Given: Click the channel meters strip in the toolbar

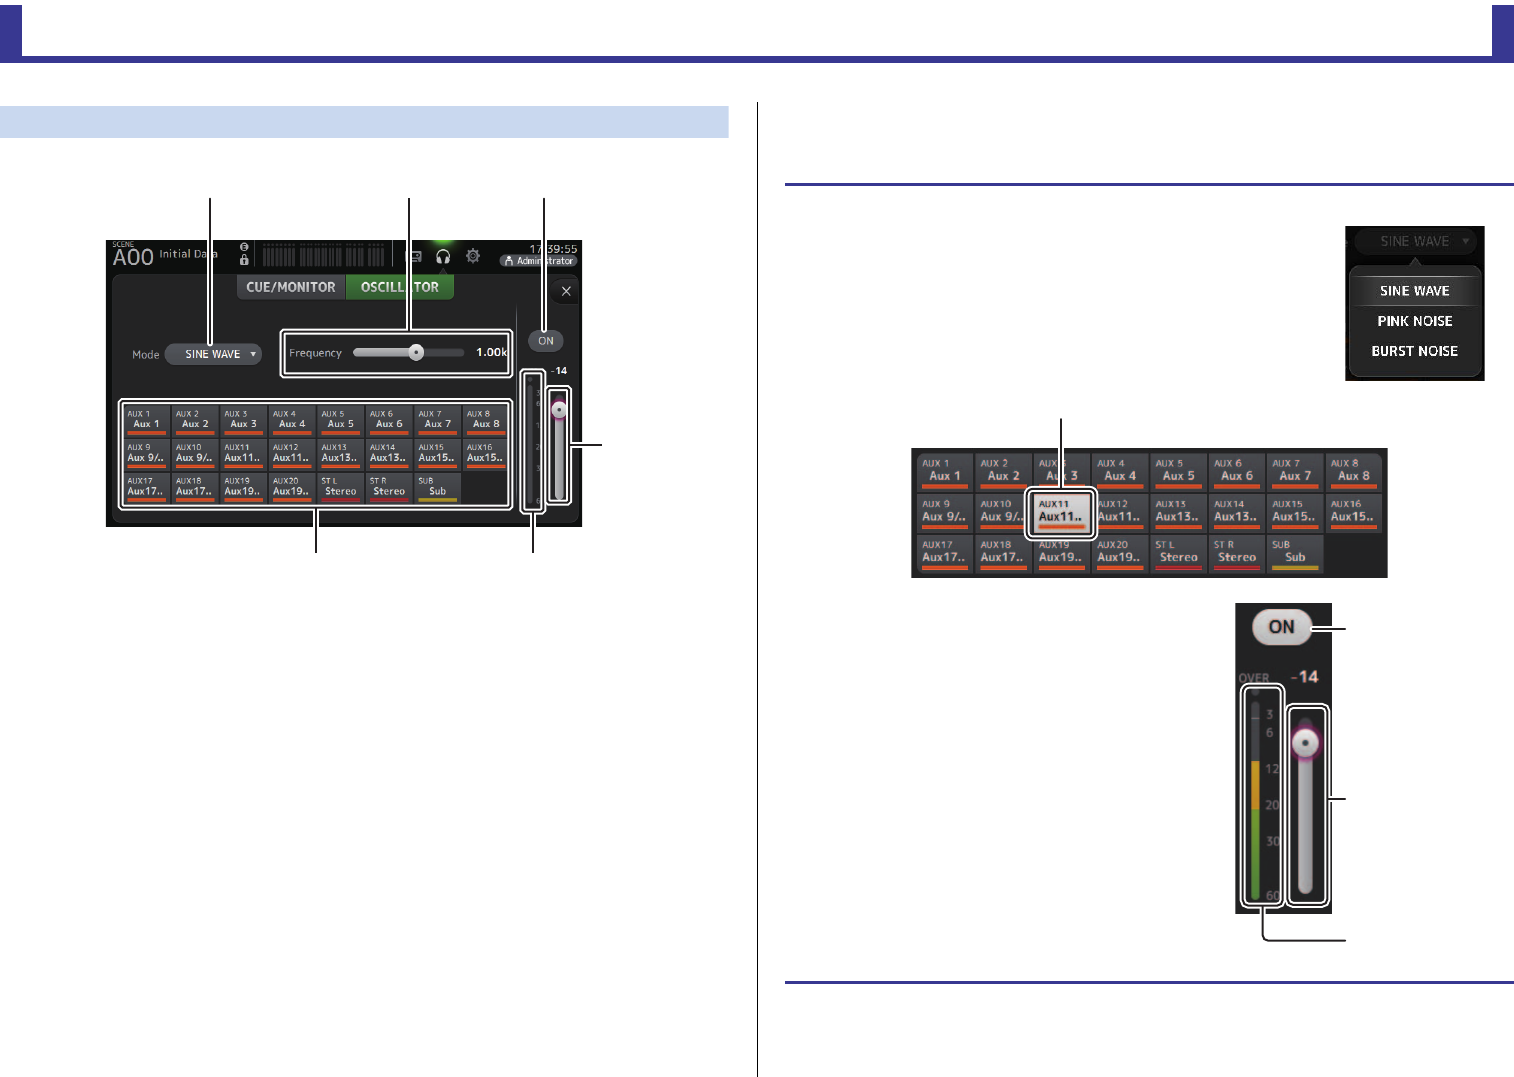Looking at the screenshot, I should 325,255.
